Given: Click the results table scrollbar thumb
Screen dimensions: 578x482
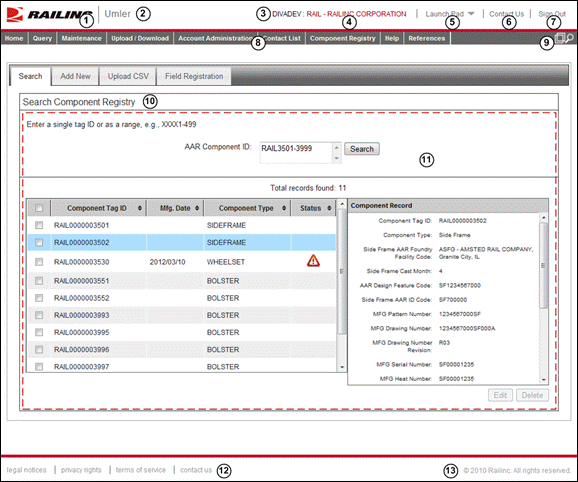Looking at the screenshot, I should point(342,272).
